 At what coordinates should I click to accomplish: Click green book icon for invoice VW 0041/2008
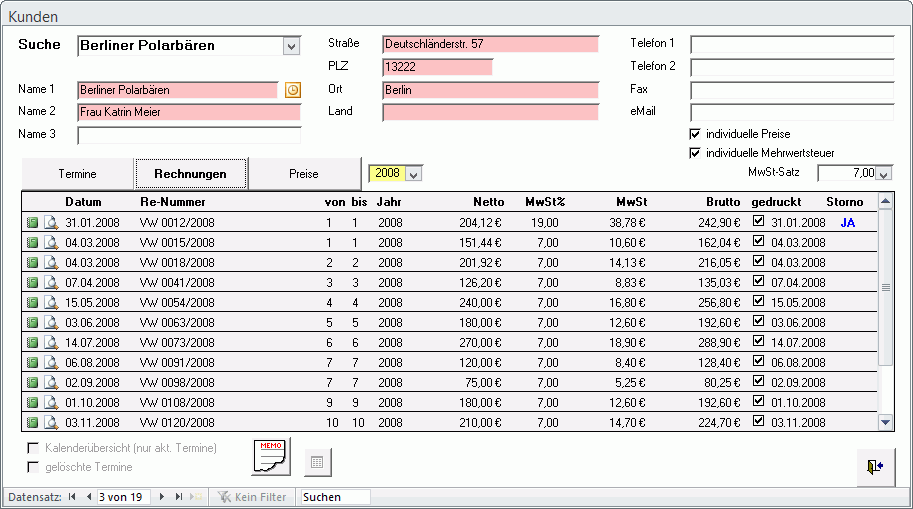coord(32,283)
